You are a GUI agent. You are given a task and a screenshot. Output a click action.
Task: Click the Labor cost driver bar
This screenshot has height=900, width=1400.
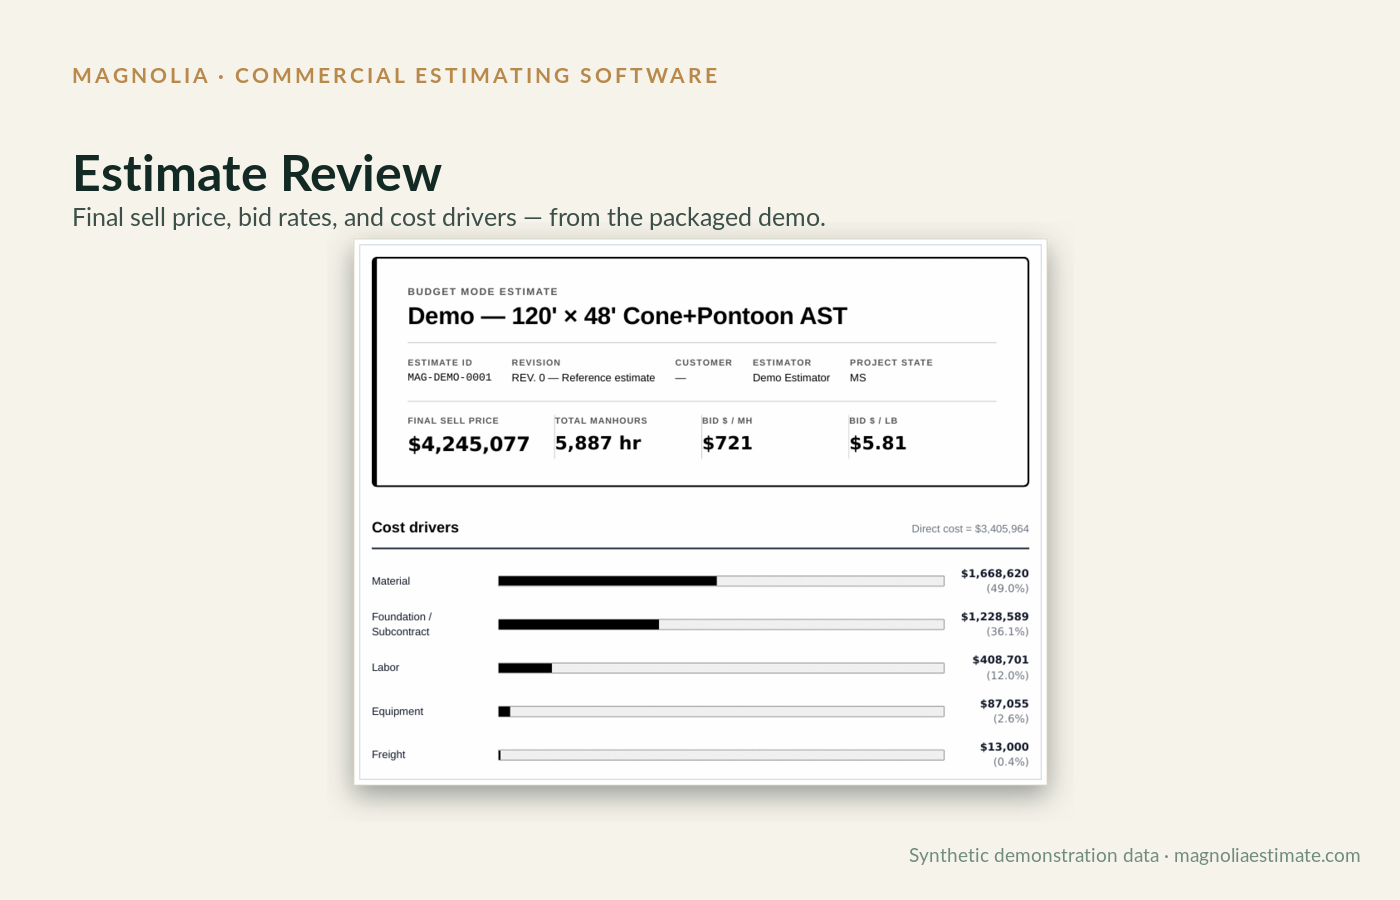click(721, 668)
